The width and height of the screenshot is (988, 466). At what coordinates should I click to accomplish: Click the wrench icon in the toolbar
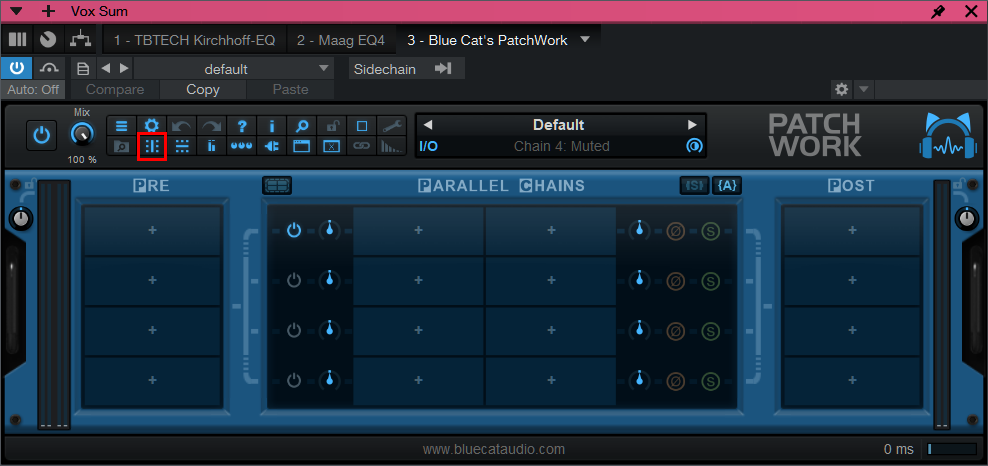point(392,127)
